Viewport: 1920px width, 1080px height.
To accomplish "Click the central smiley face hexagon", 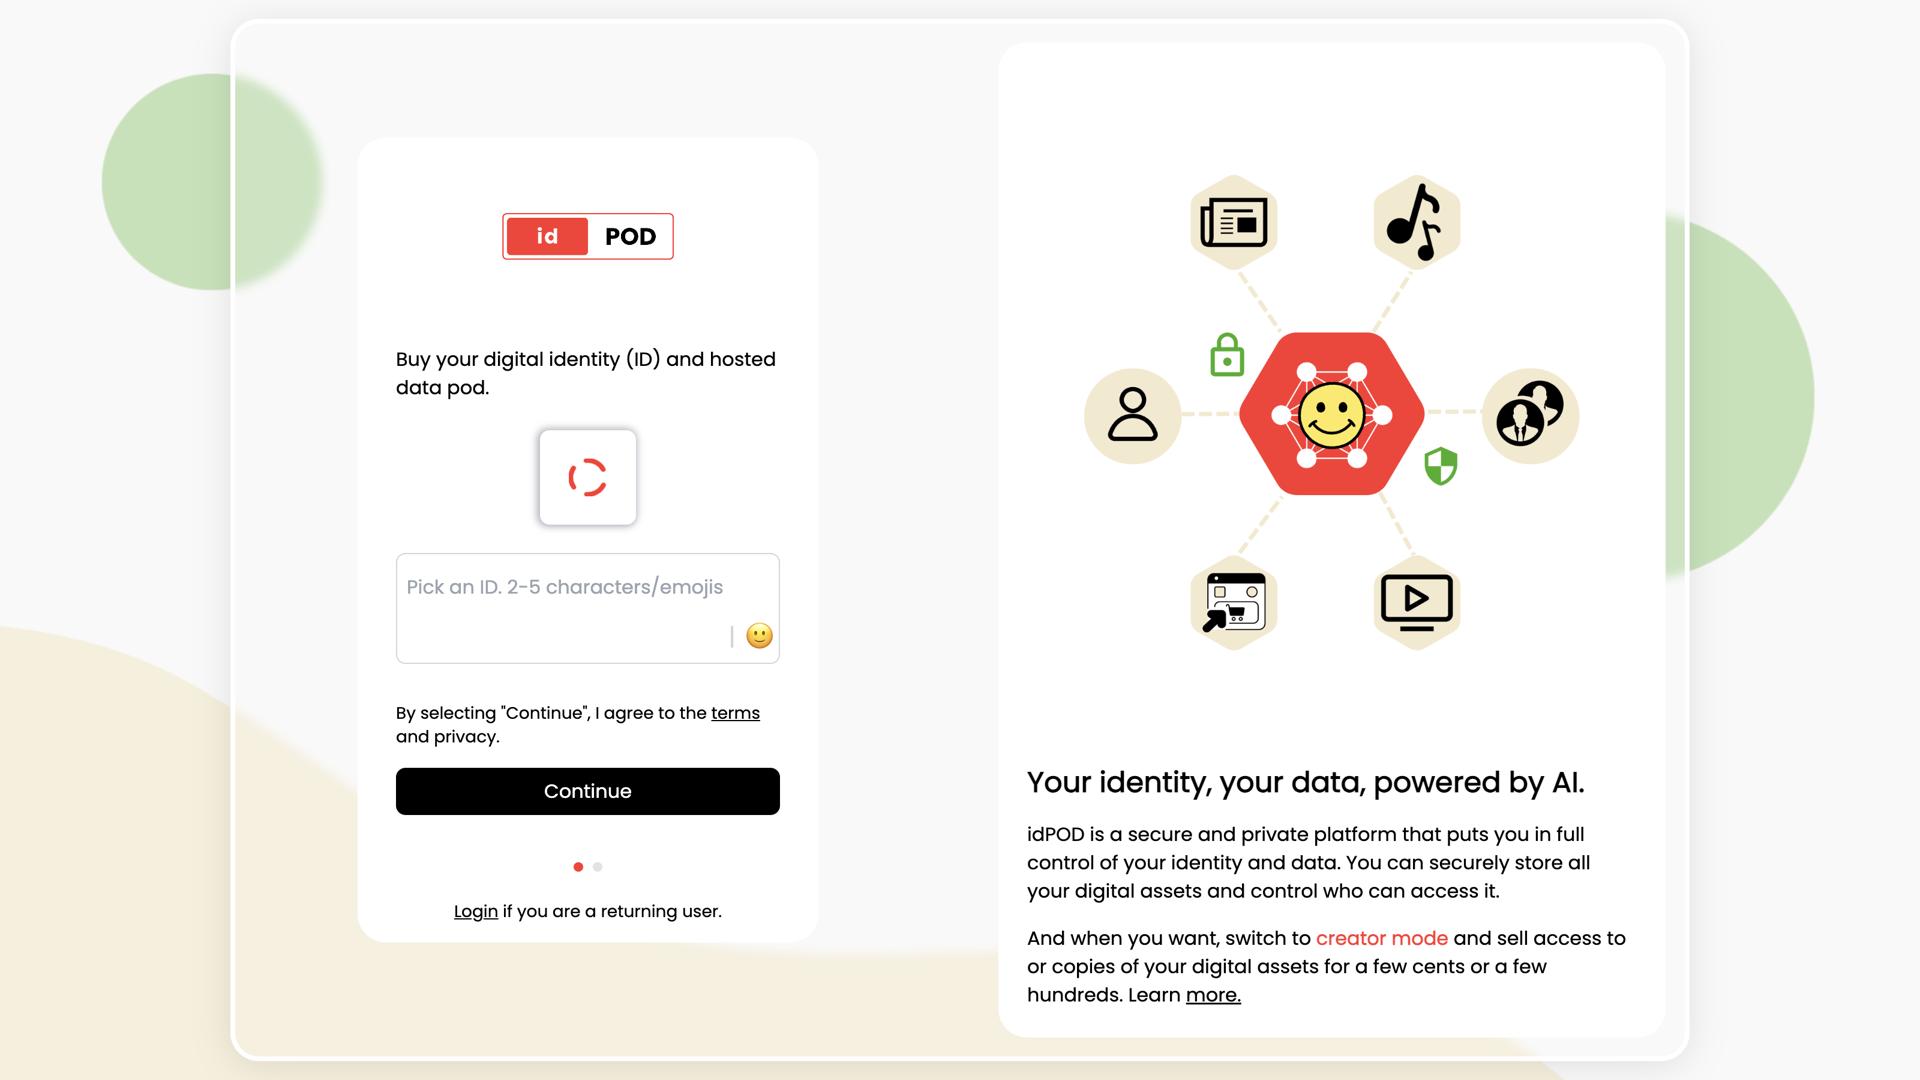I will [x=1331, y=414].
